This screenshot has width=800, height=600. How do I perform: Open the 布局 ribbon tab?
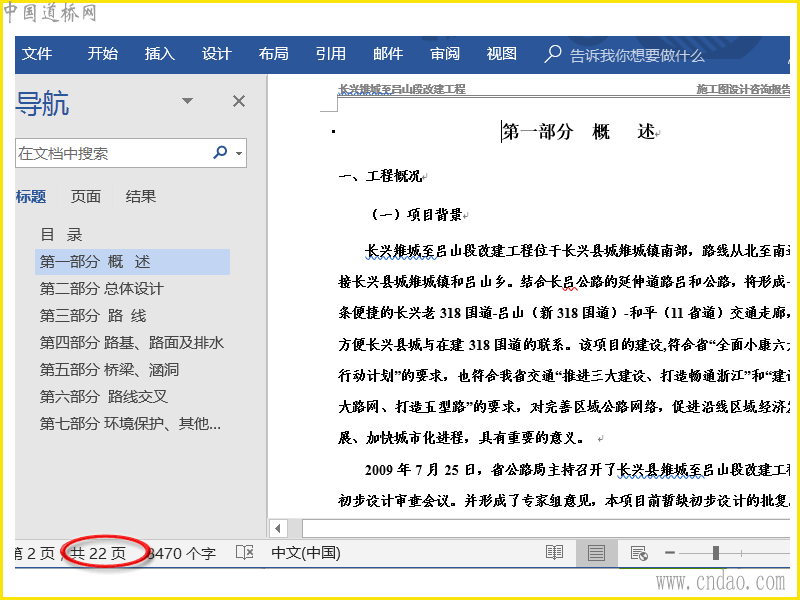[273, 54]
